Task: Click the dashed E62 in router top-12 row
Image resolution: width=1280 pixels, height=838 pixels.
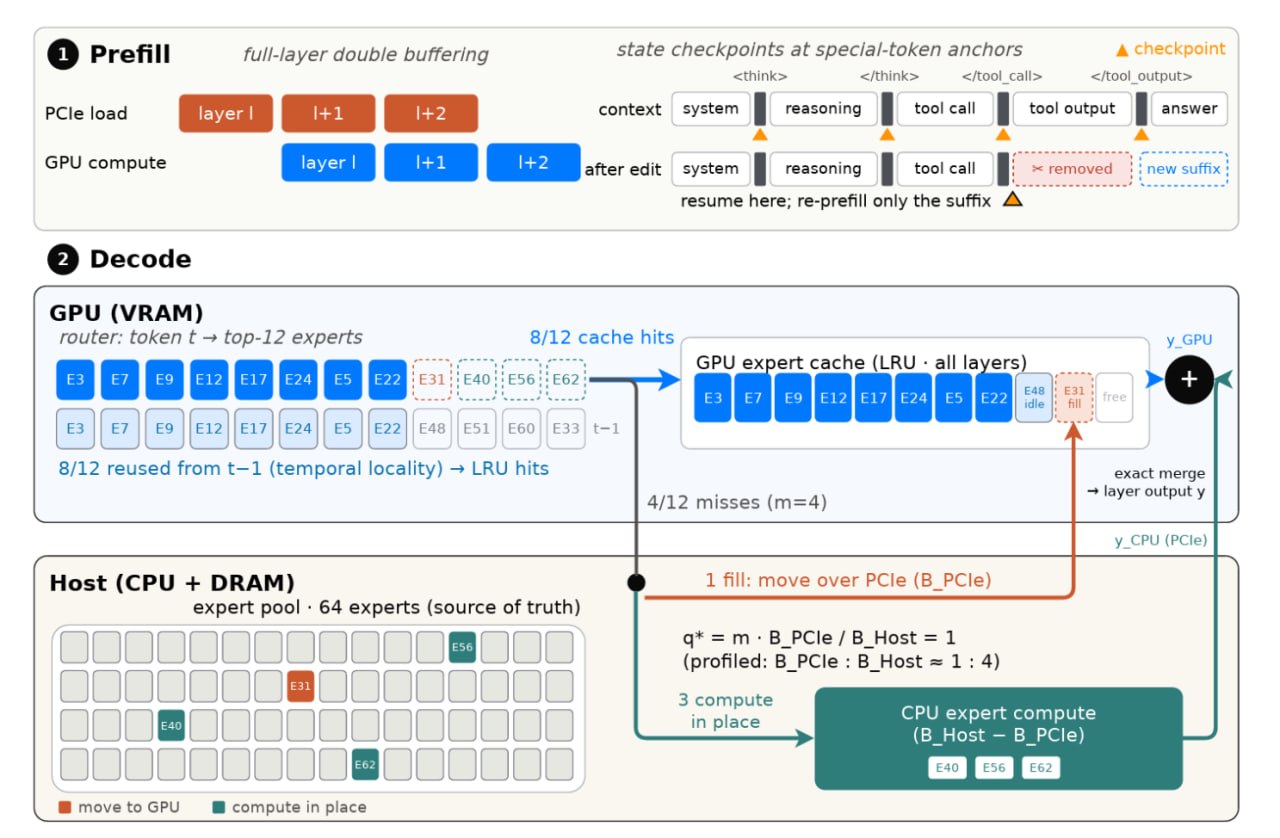Action: 566,379
